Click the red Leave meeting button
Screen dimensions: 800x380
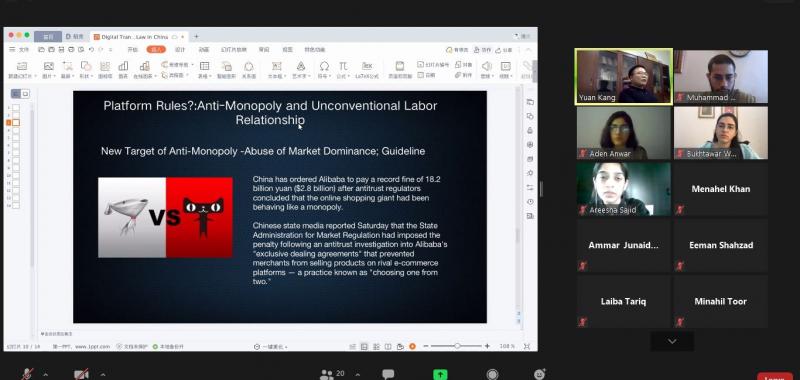click(x=774, y=376)
